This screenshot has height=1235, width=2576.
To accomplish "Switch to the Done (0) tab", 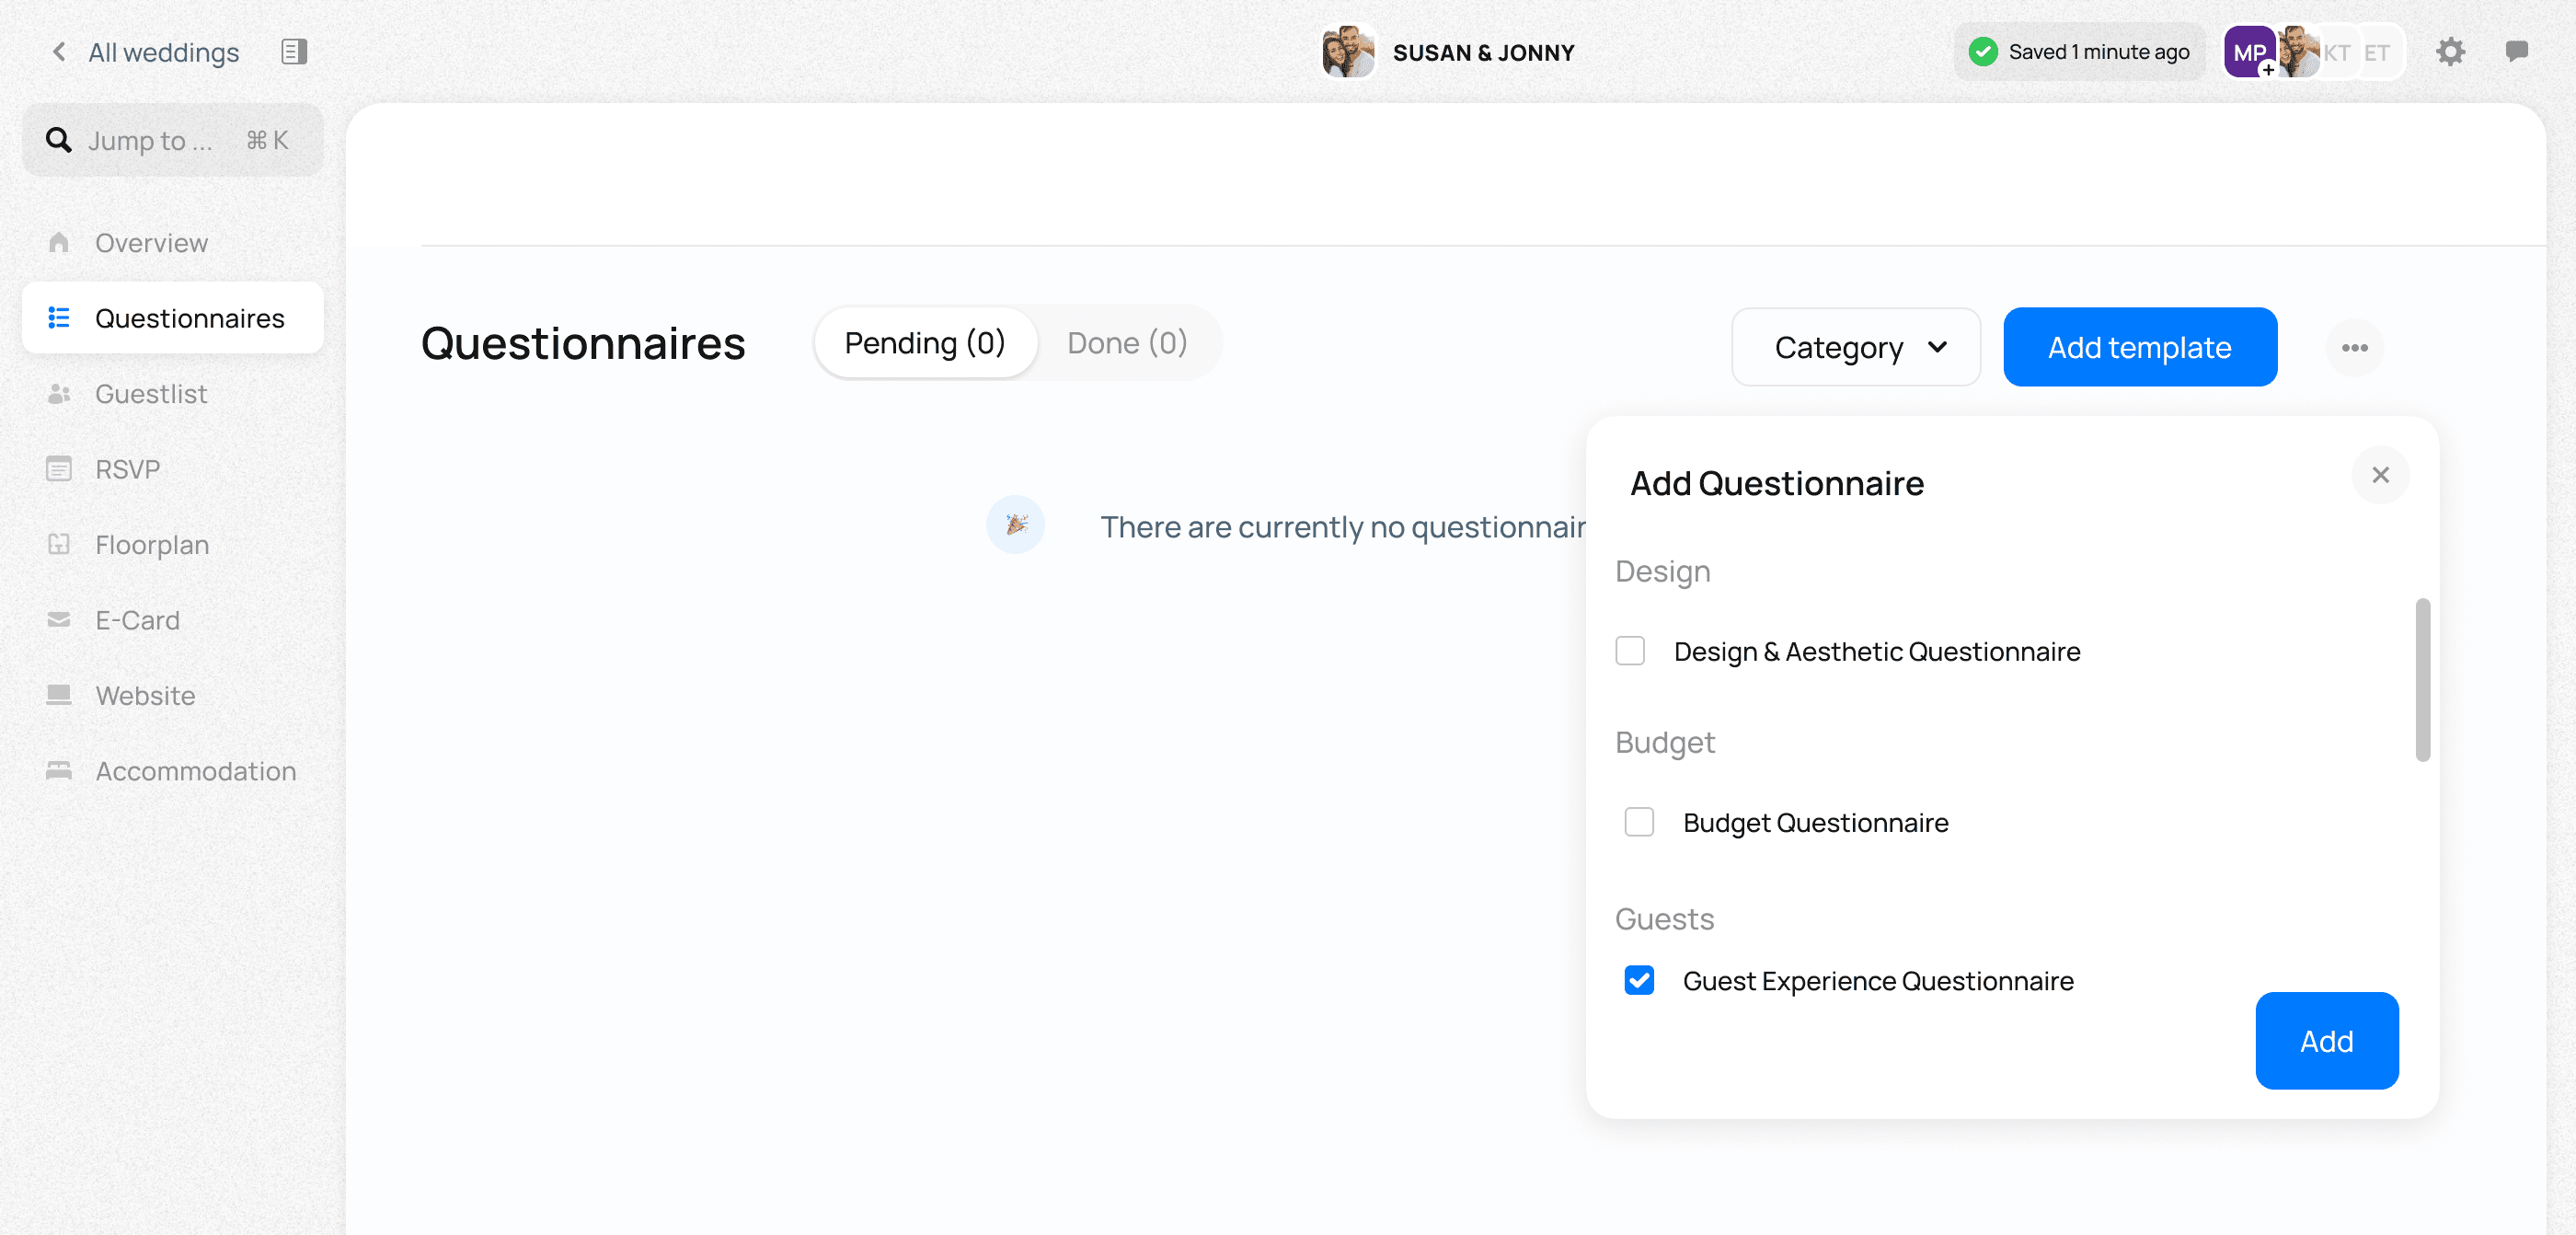I will click(1127, 343).
